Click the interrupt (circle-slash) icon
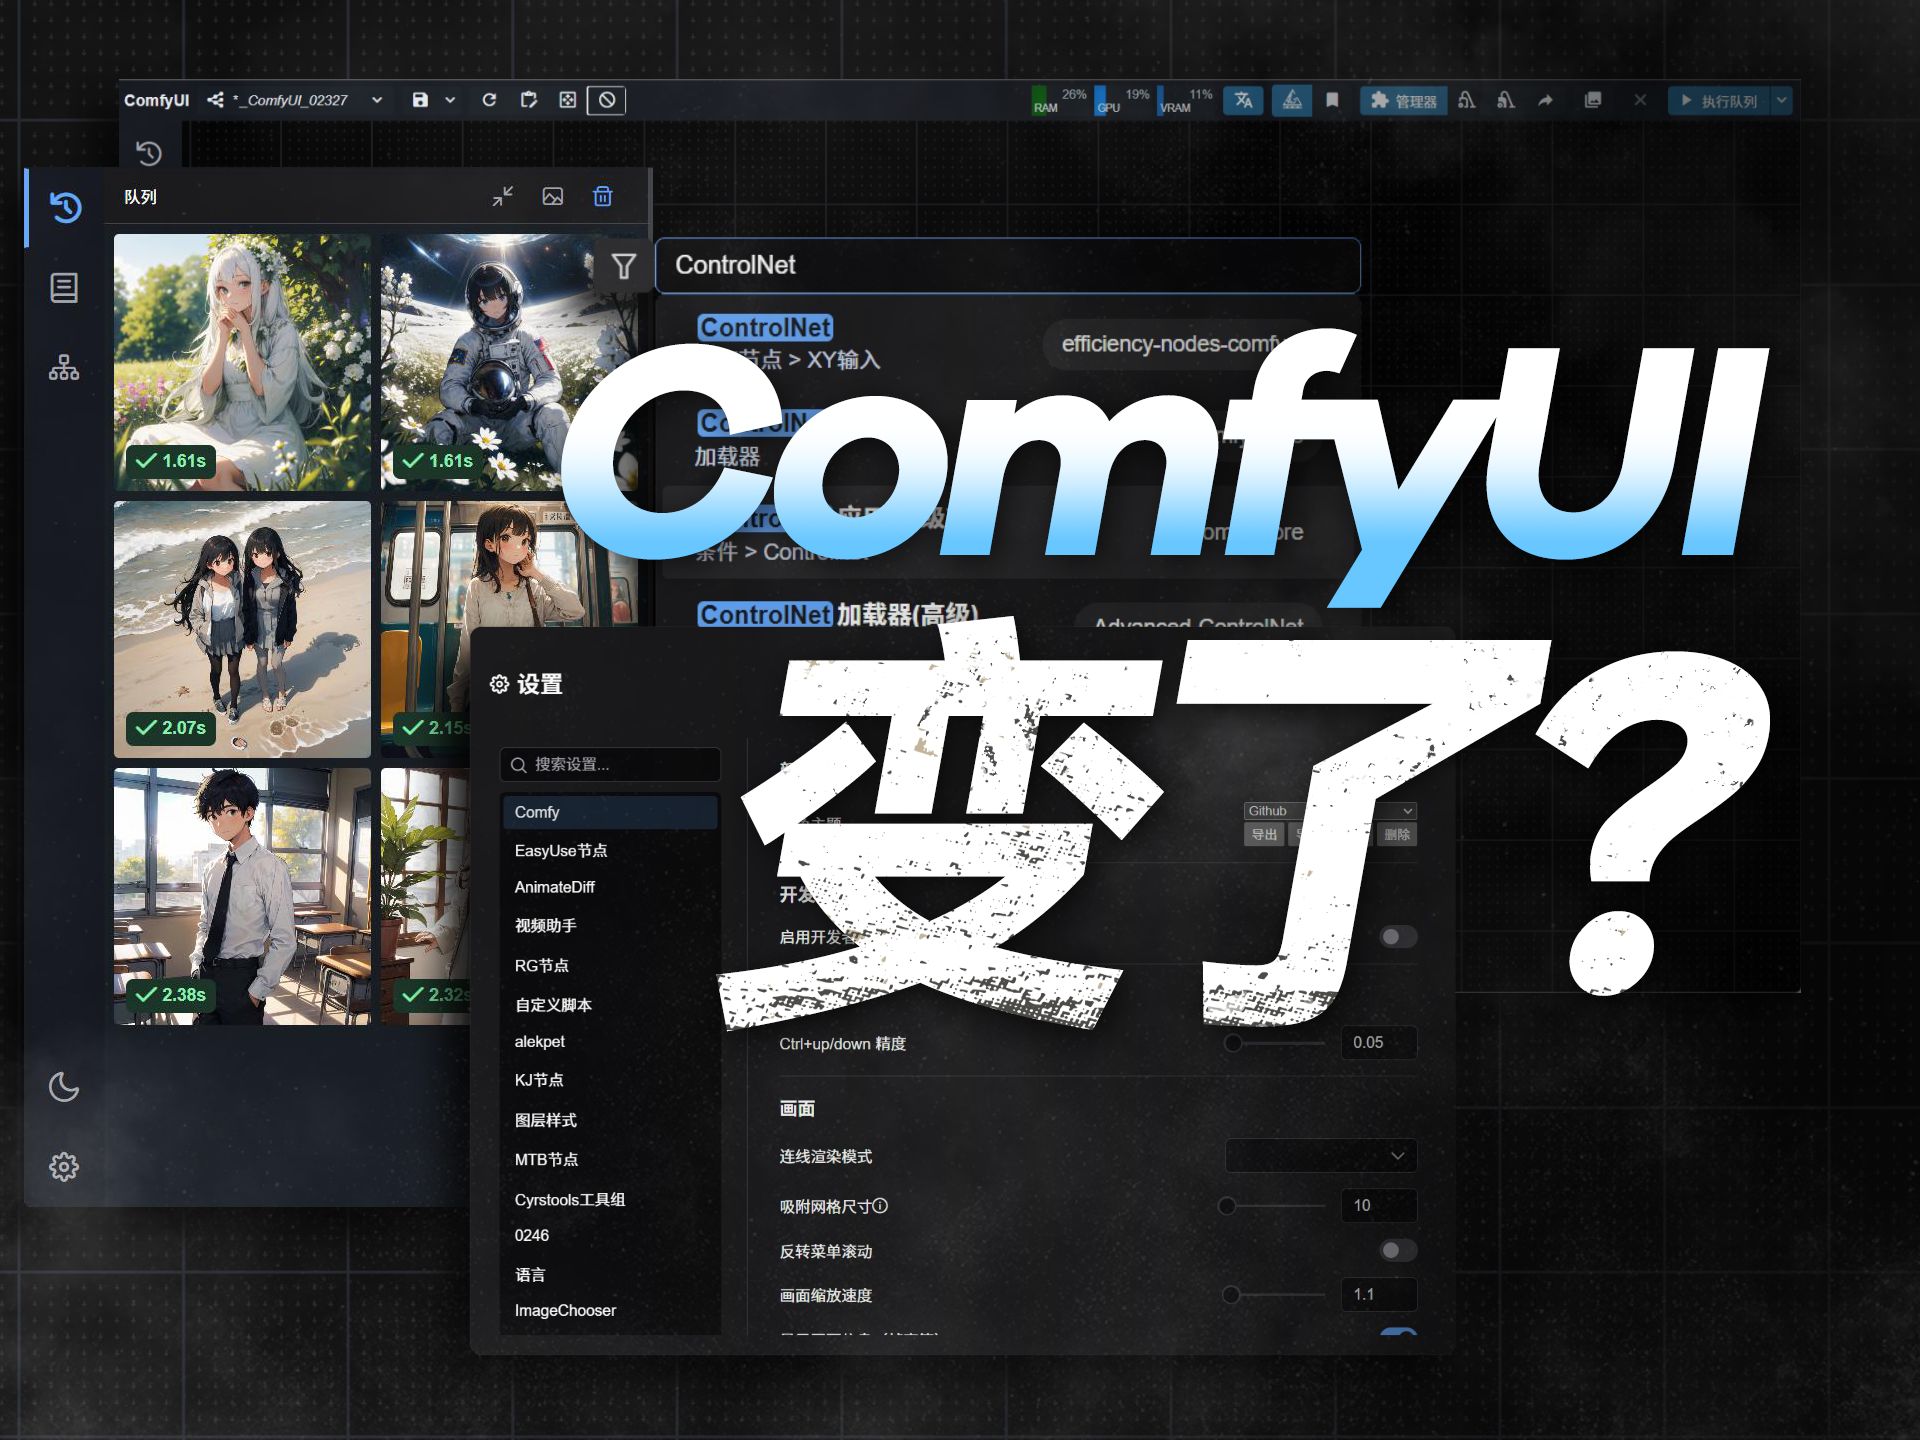1920x1440 pixels. coord(606,100)
